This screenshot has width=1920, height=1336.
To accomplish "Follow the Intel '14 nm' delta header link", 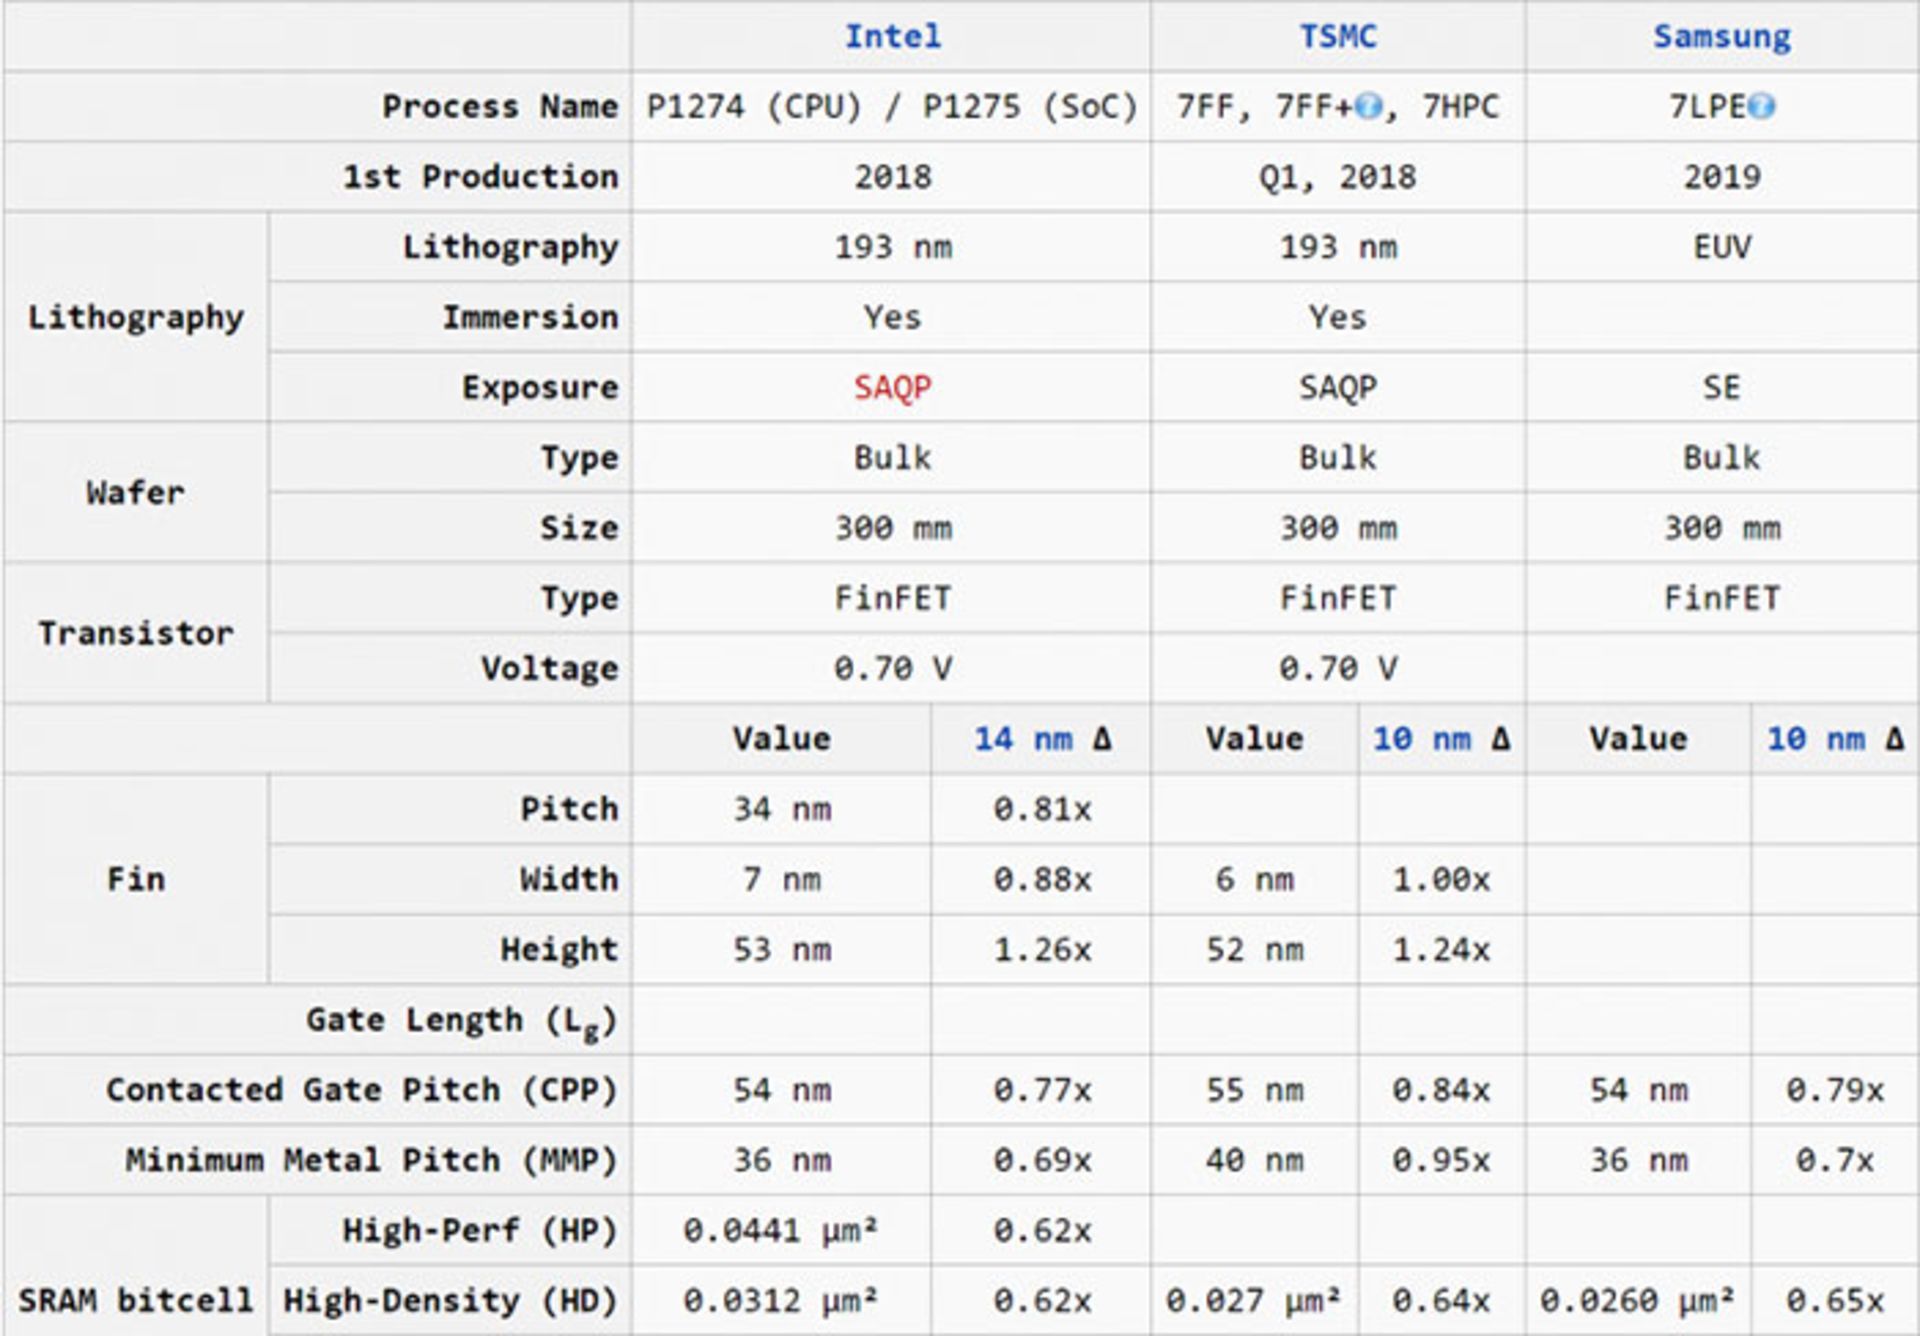I will 1023,739.
